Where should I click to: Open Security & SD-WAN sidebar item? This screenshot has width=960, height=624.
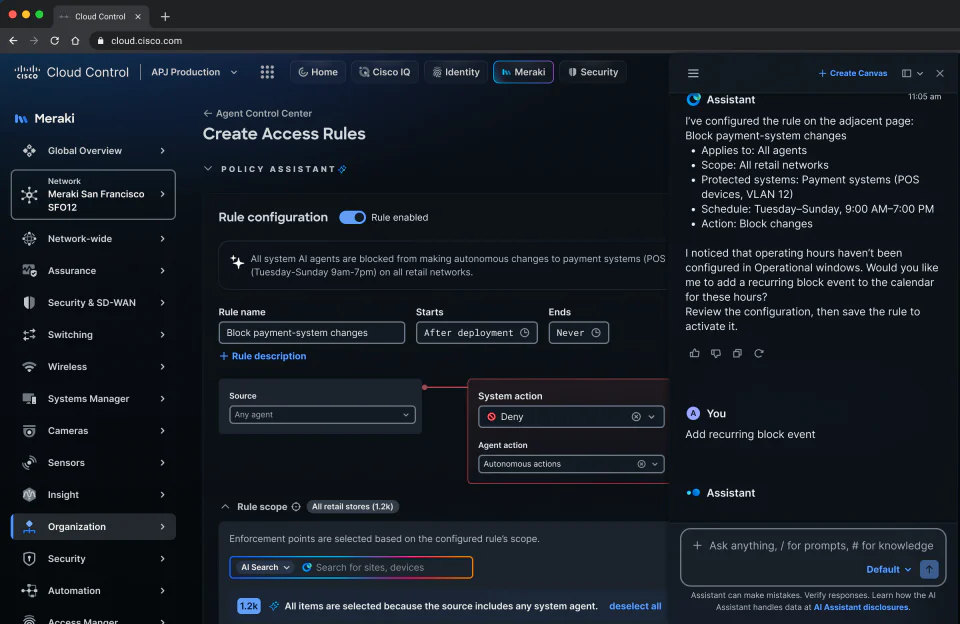[x=93, y=303]
